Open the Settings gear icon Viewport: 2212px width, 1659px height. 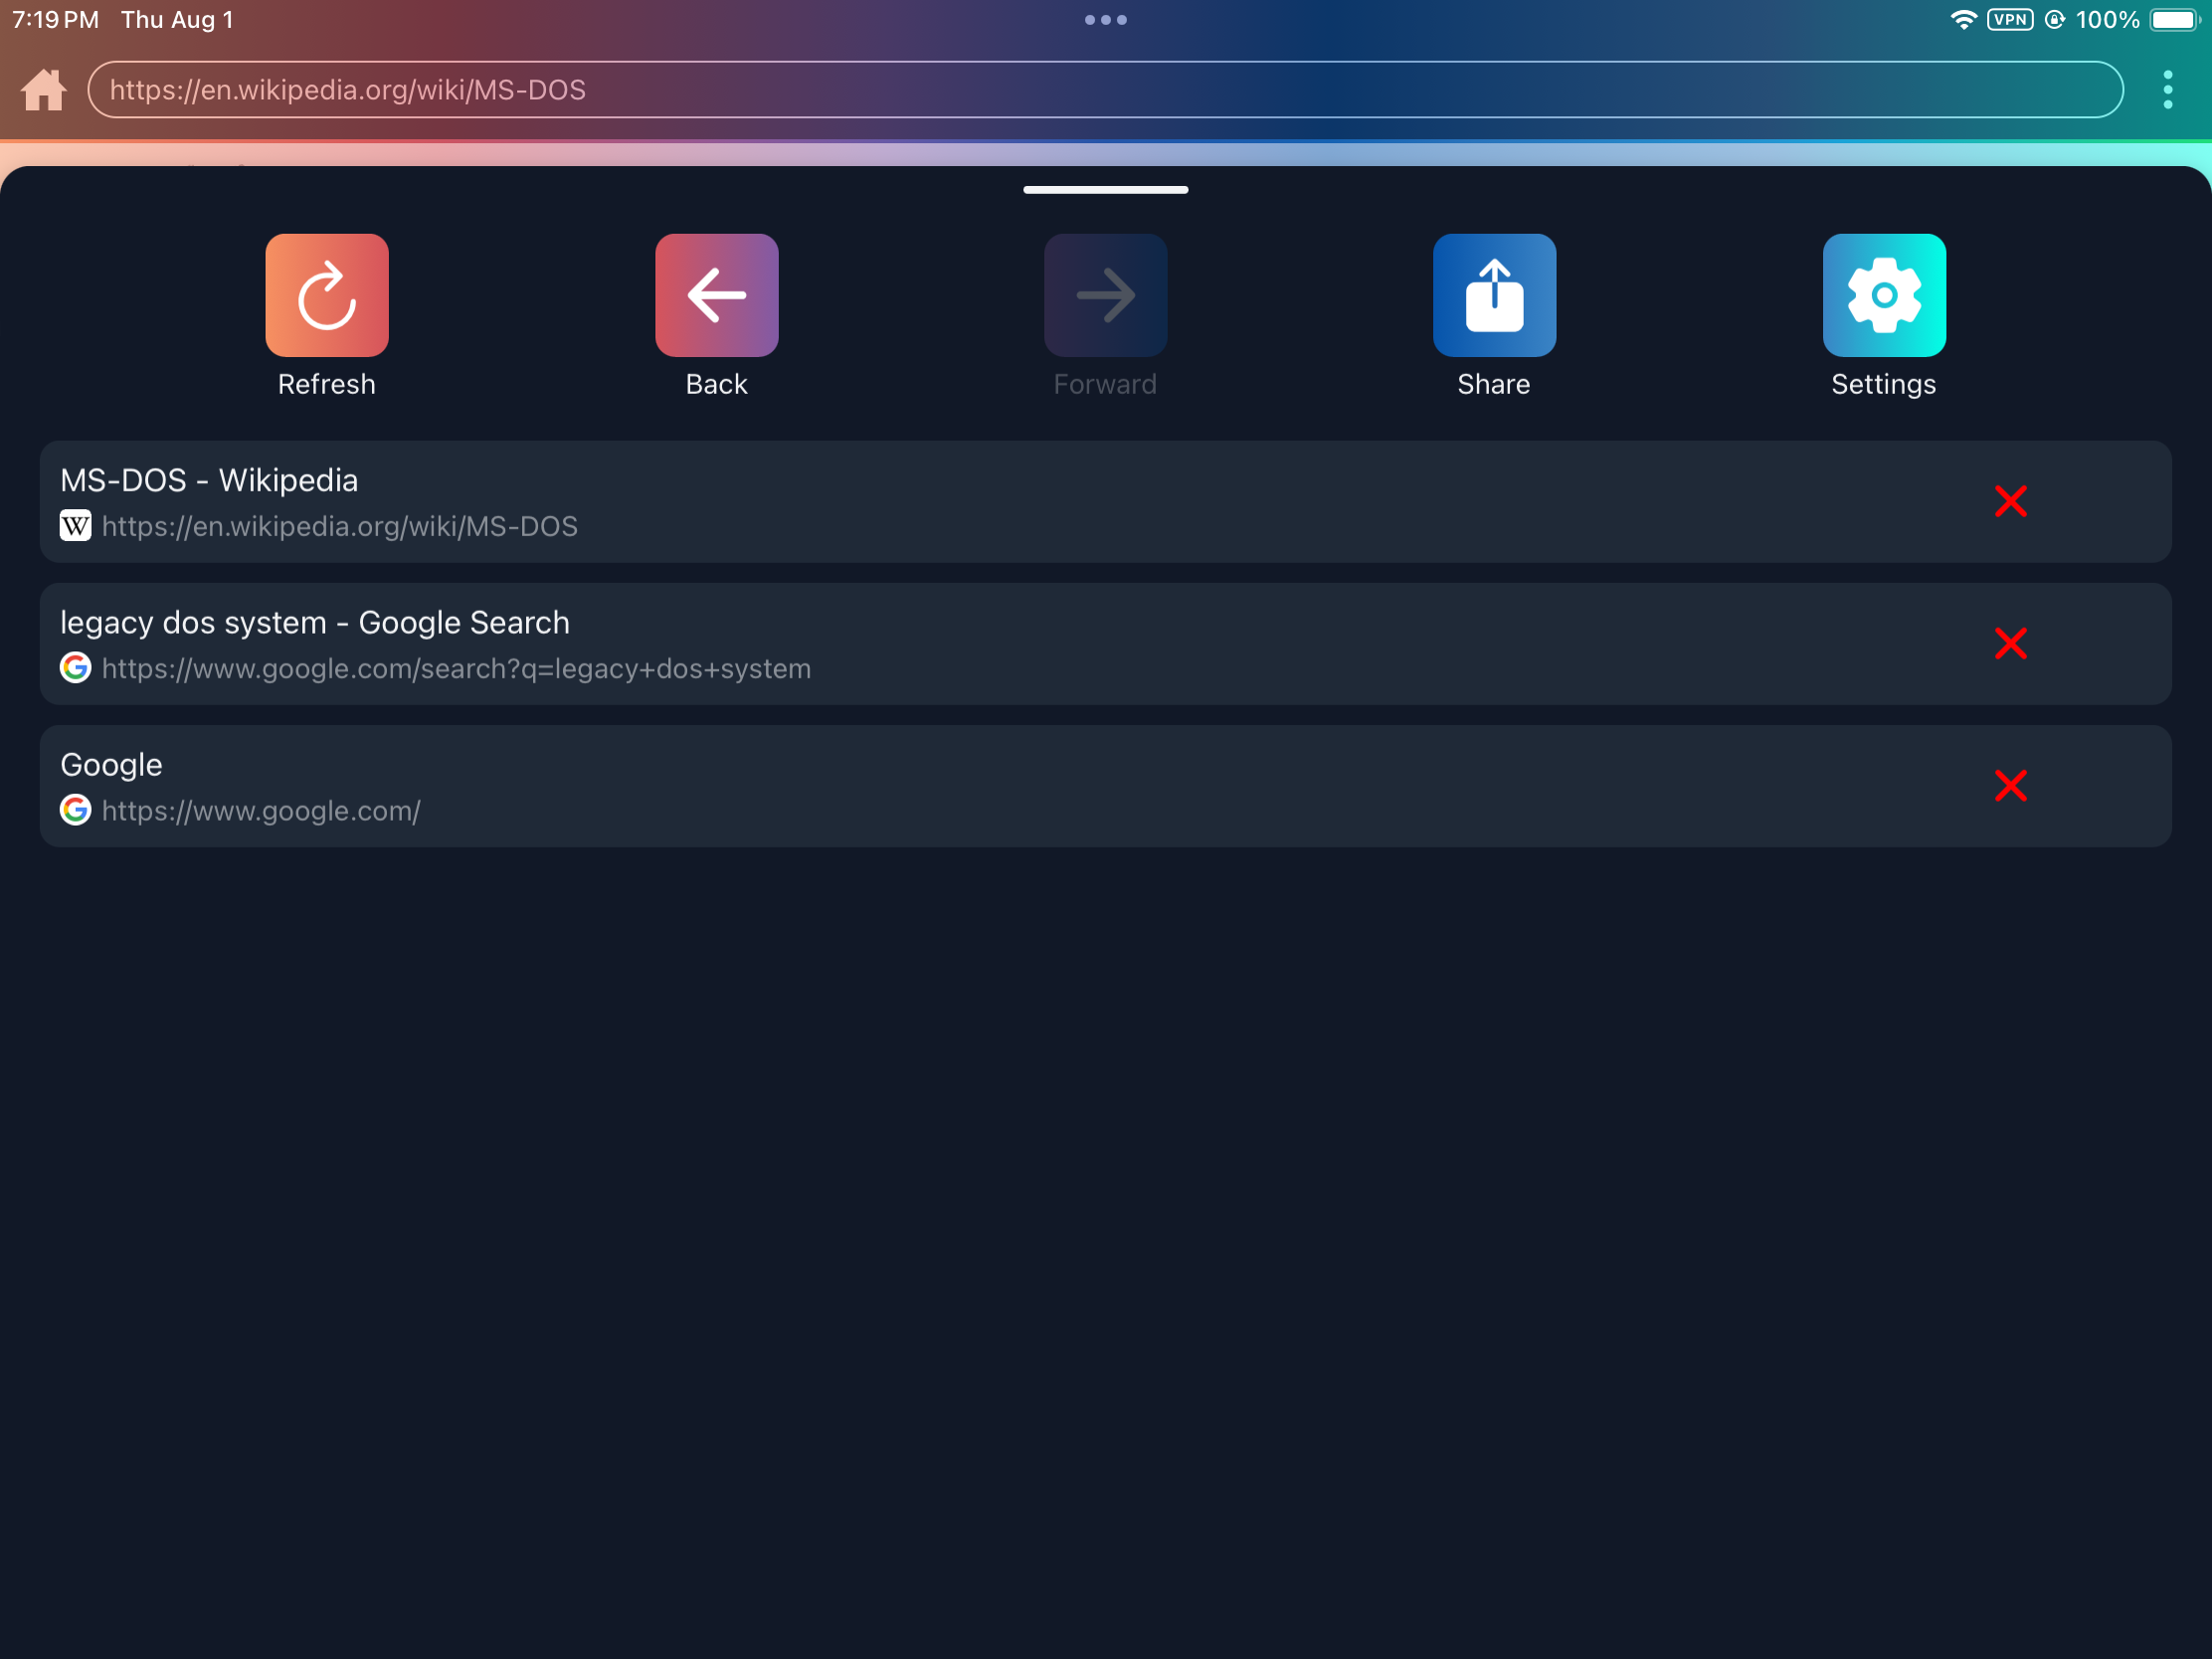point(1884,295)
